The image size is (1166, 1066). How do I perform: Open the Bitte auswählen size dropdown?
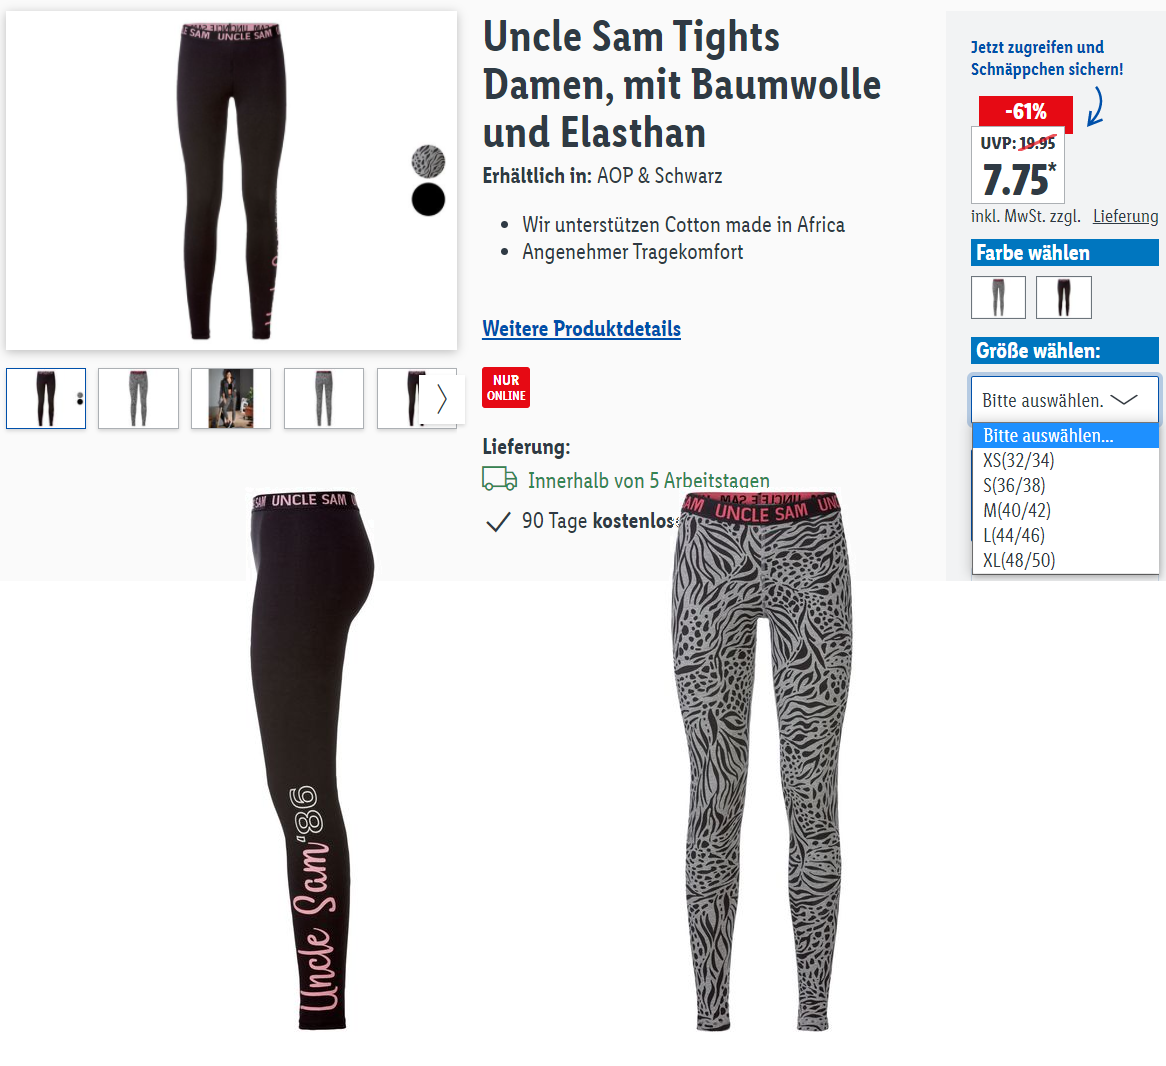(x=1065, y=400)
